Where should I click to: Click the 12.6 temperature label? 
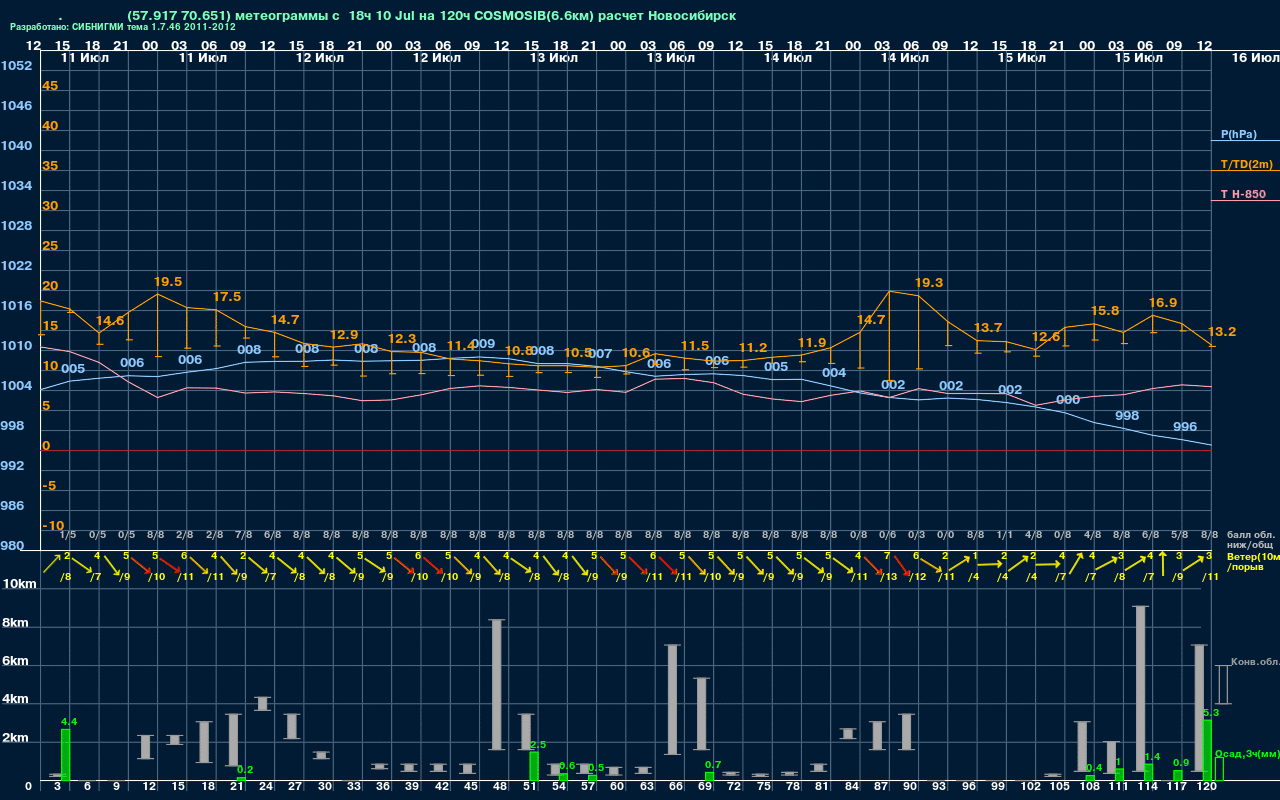(1046, 337)
